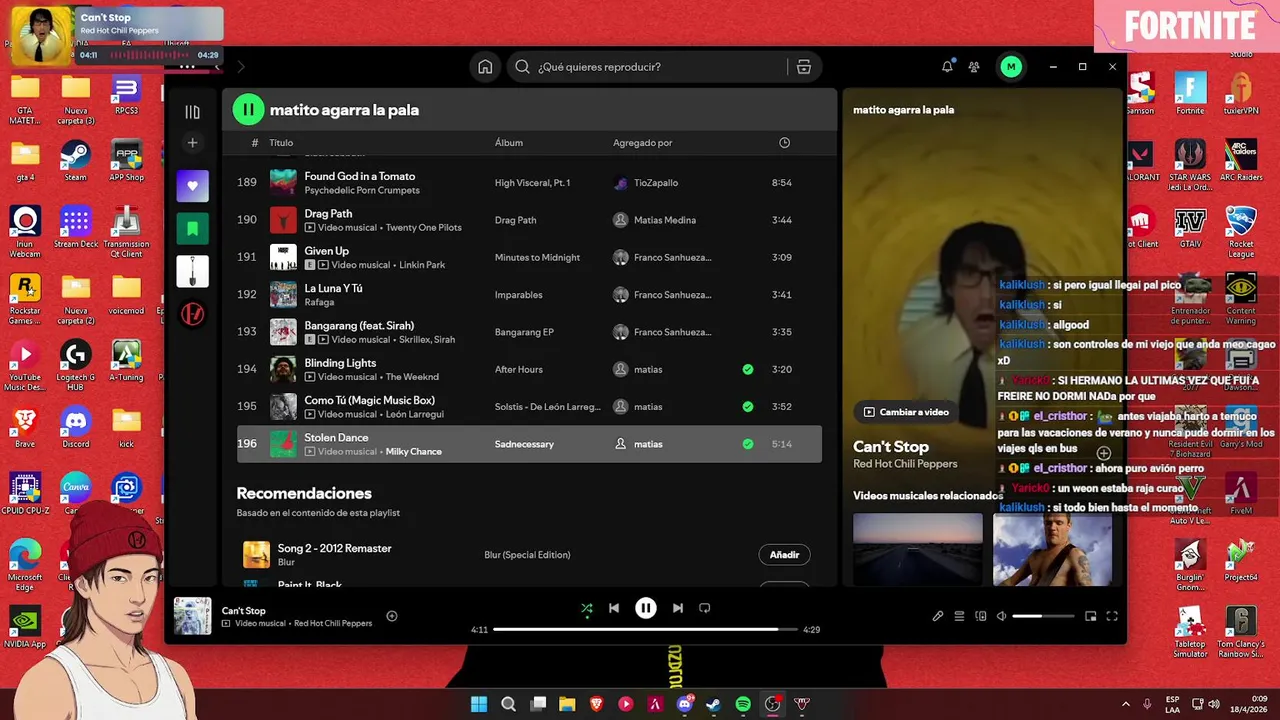Open Skrillex, Sirah artist link
Screen dimensions: 1280x720
point(427,340)
